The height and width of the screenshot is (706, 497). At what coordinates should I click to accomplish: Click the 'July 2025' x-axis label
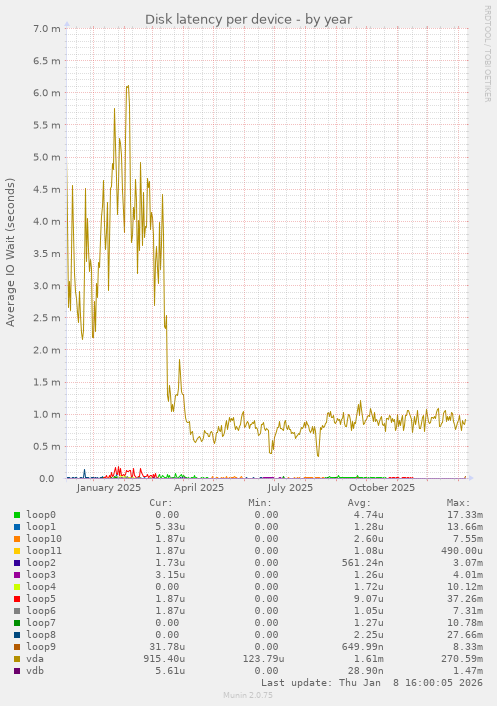coord(290,488)
